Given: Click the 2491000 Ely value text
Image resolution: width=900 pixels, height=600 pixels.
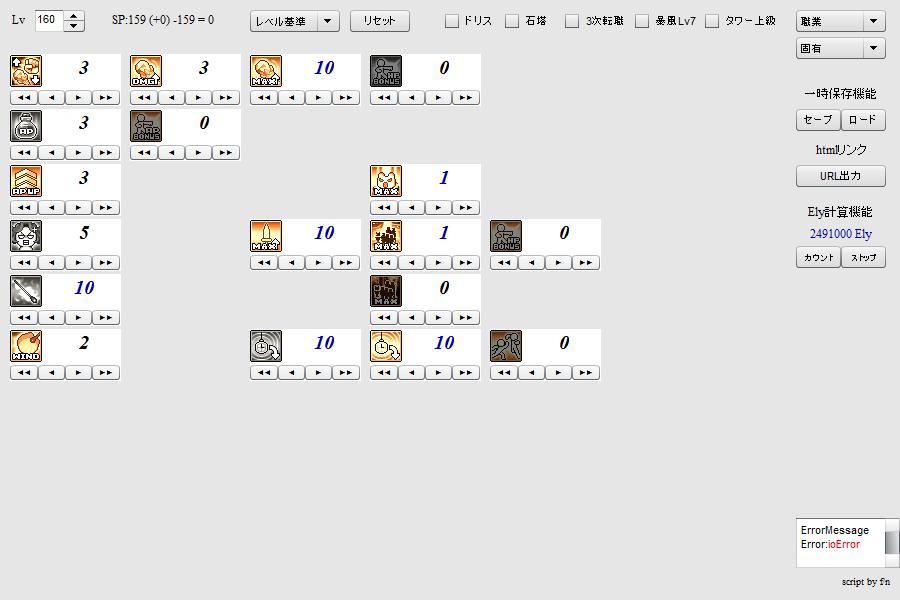Looking at the screenshot, I should [x=840, y=234].
